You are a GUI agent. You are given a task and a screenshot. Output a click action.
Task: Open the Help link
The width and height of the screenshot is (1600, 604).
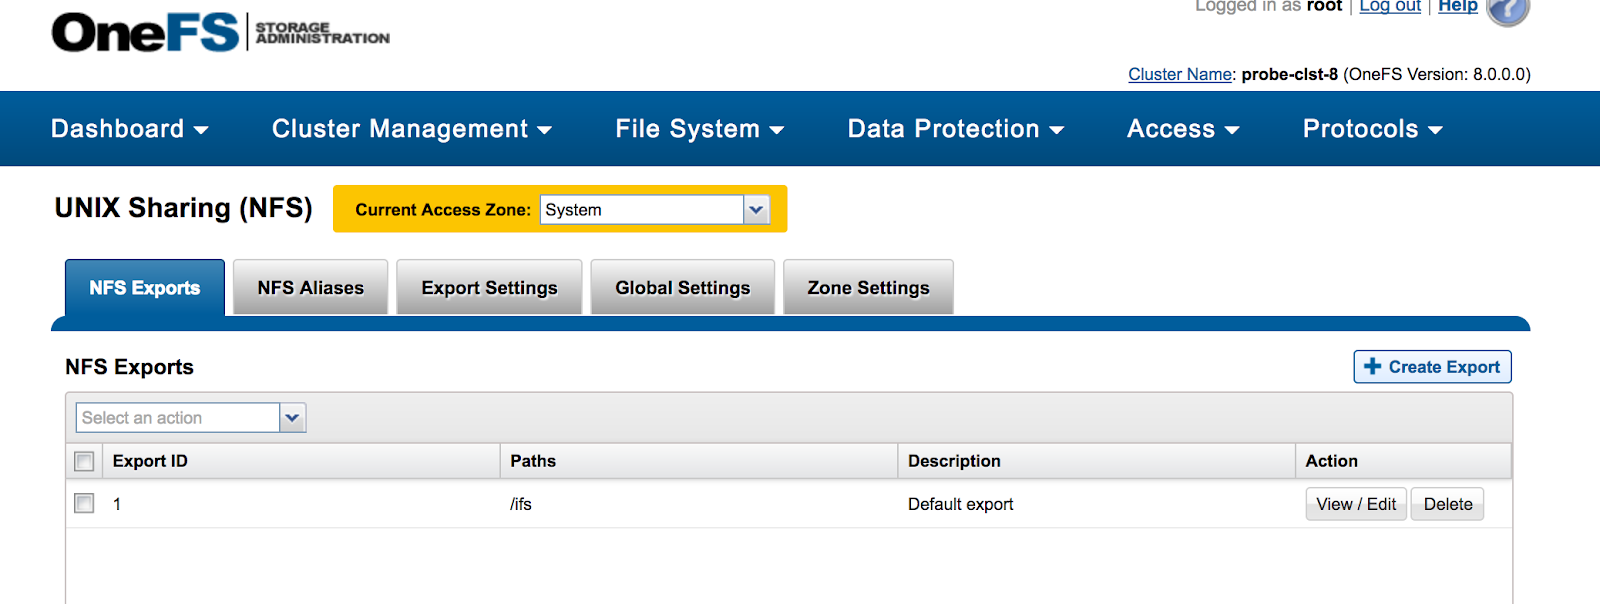(1458, 6)
